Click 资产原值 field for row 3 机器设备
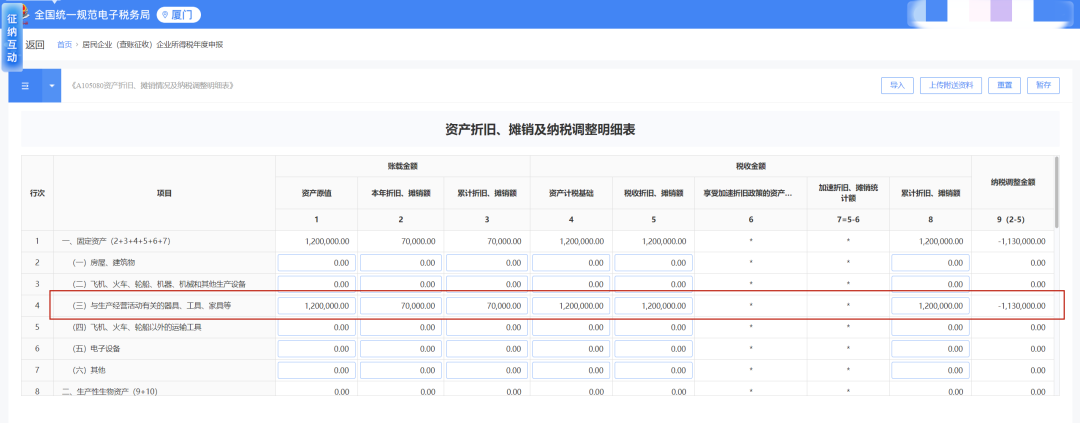Viewport: 1080px width, 423px height. pyautogui.click(x=316, y=284)
